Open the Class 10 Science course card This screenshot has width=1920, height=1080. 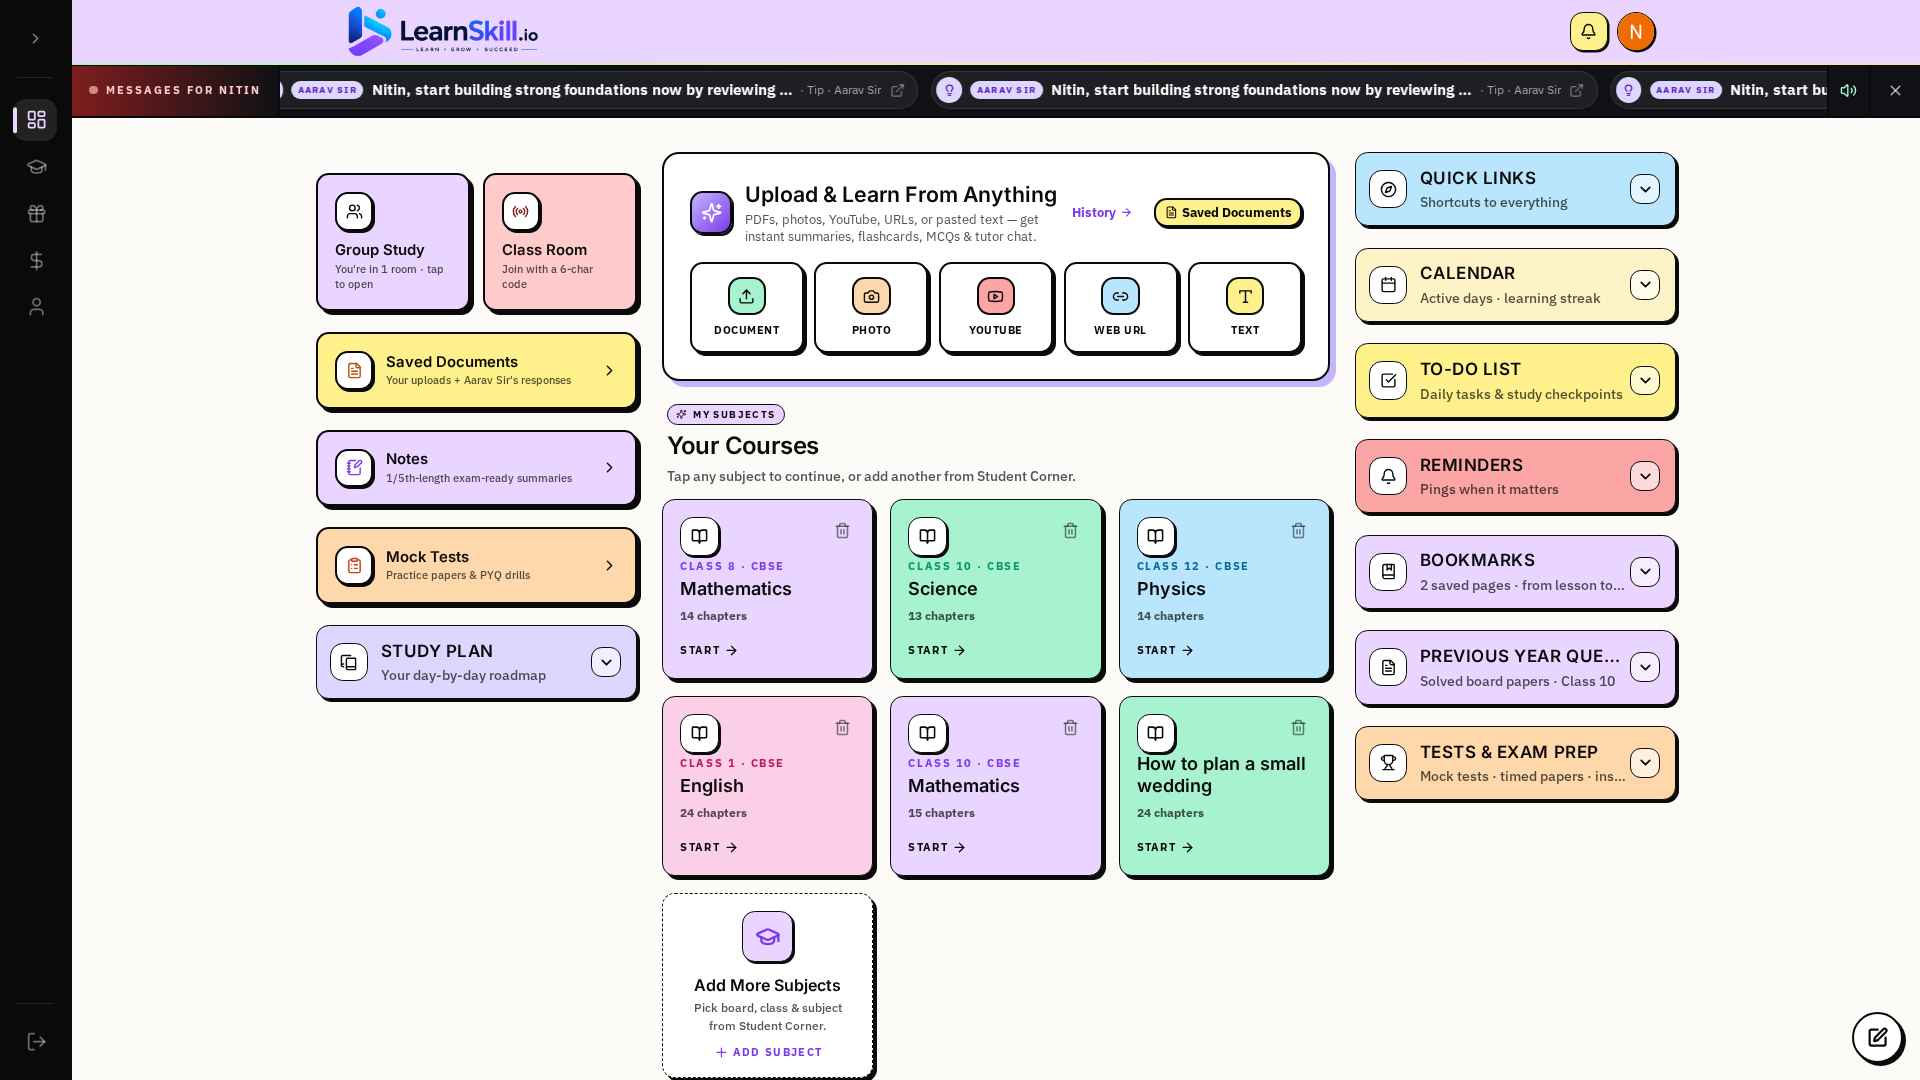point(996,589)
